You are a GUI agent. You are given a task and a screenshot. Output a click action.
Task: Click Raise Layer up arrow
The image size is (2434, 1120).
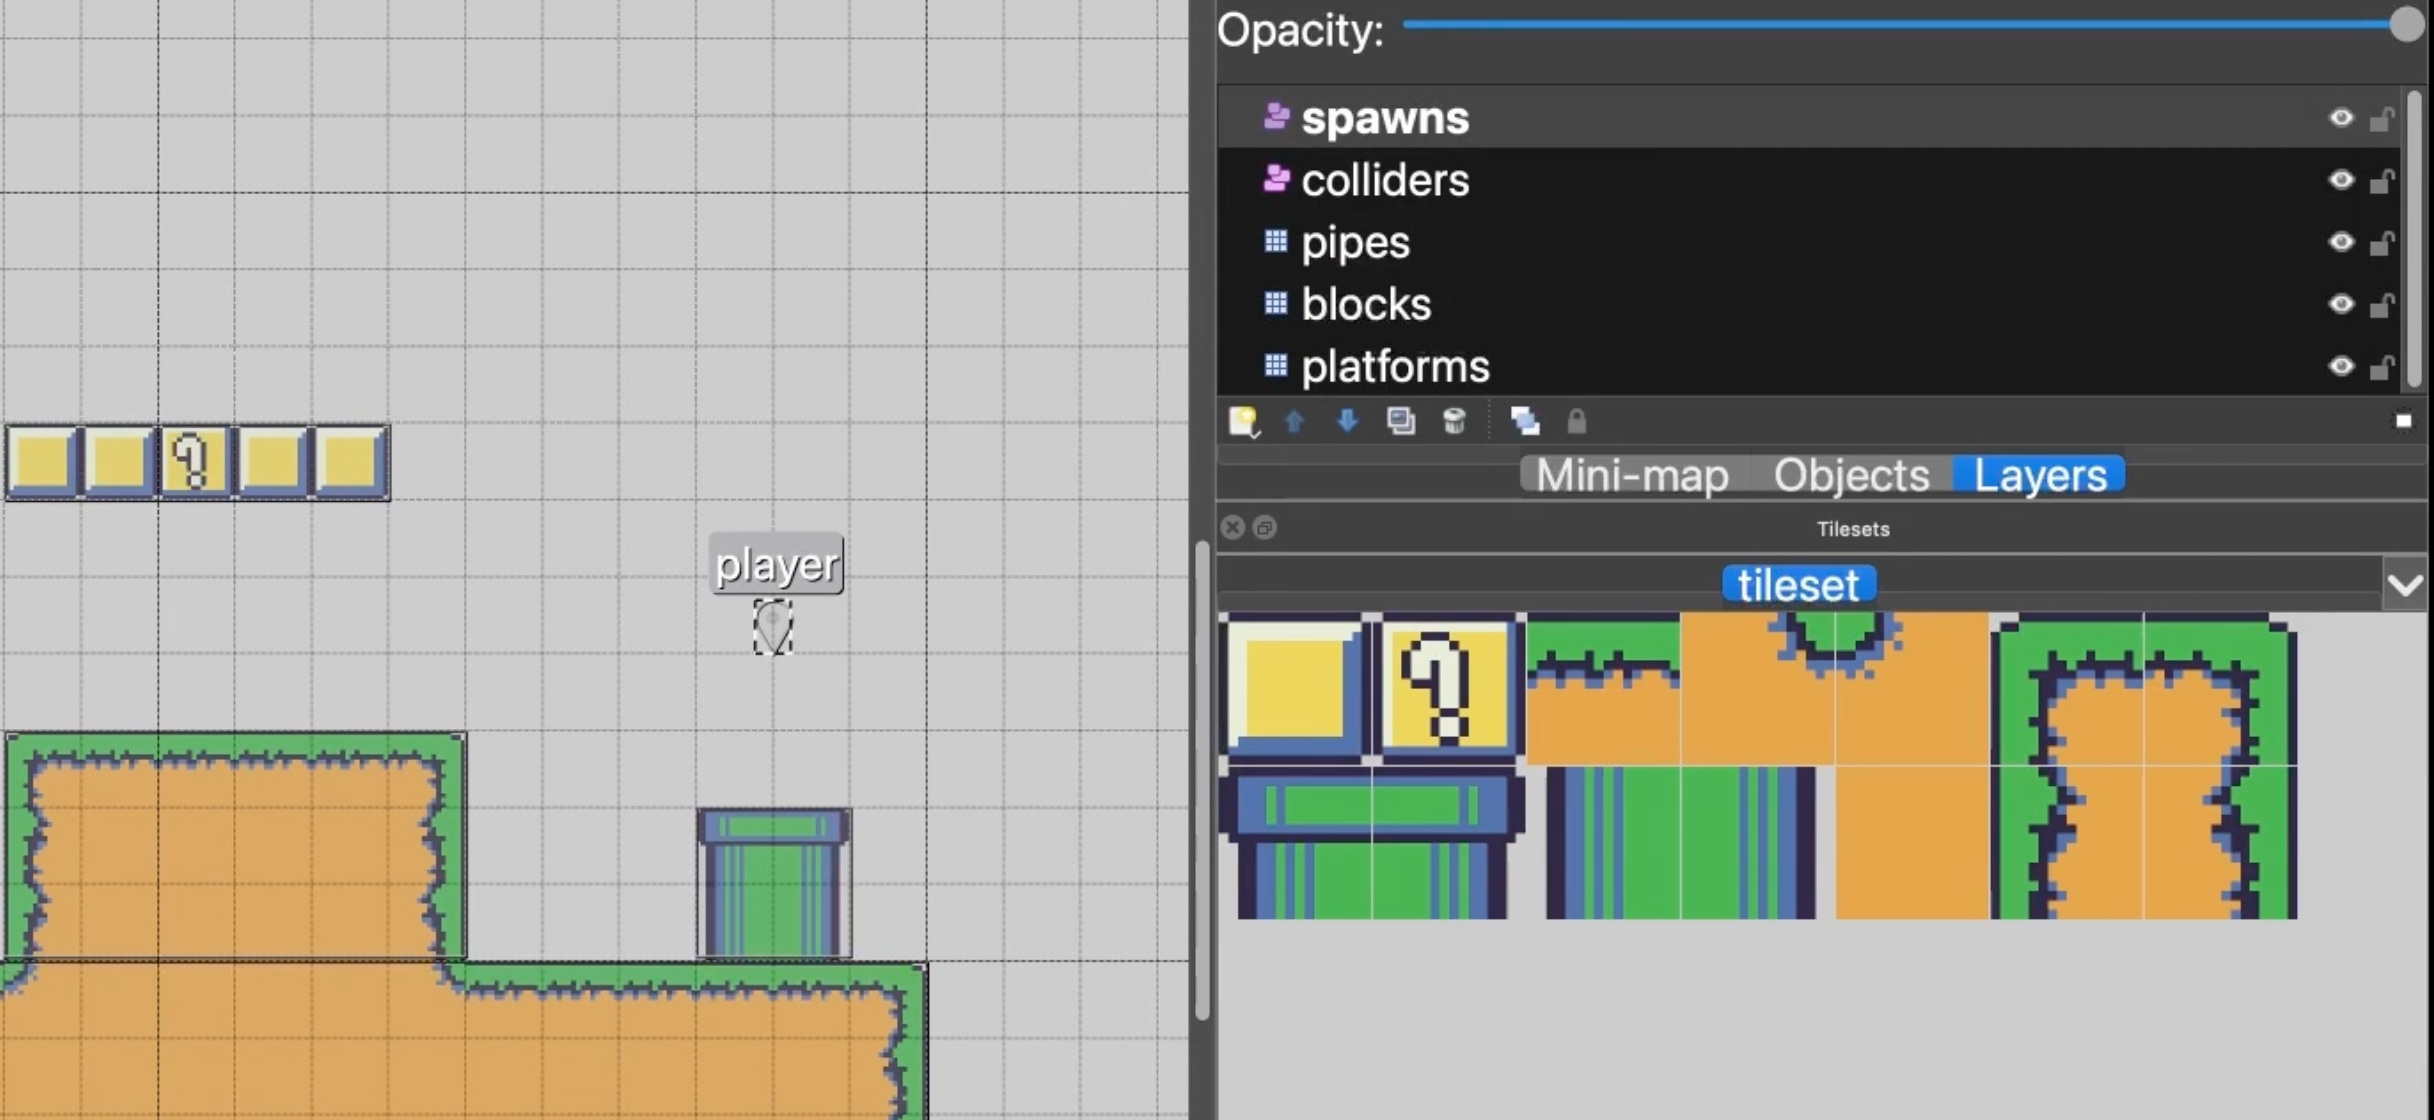1295,421
